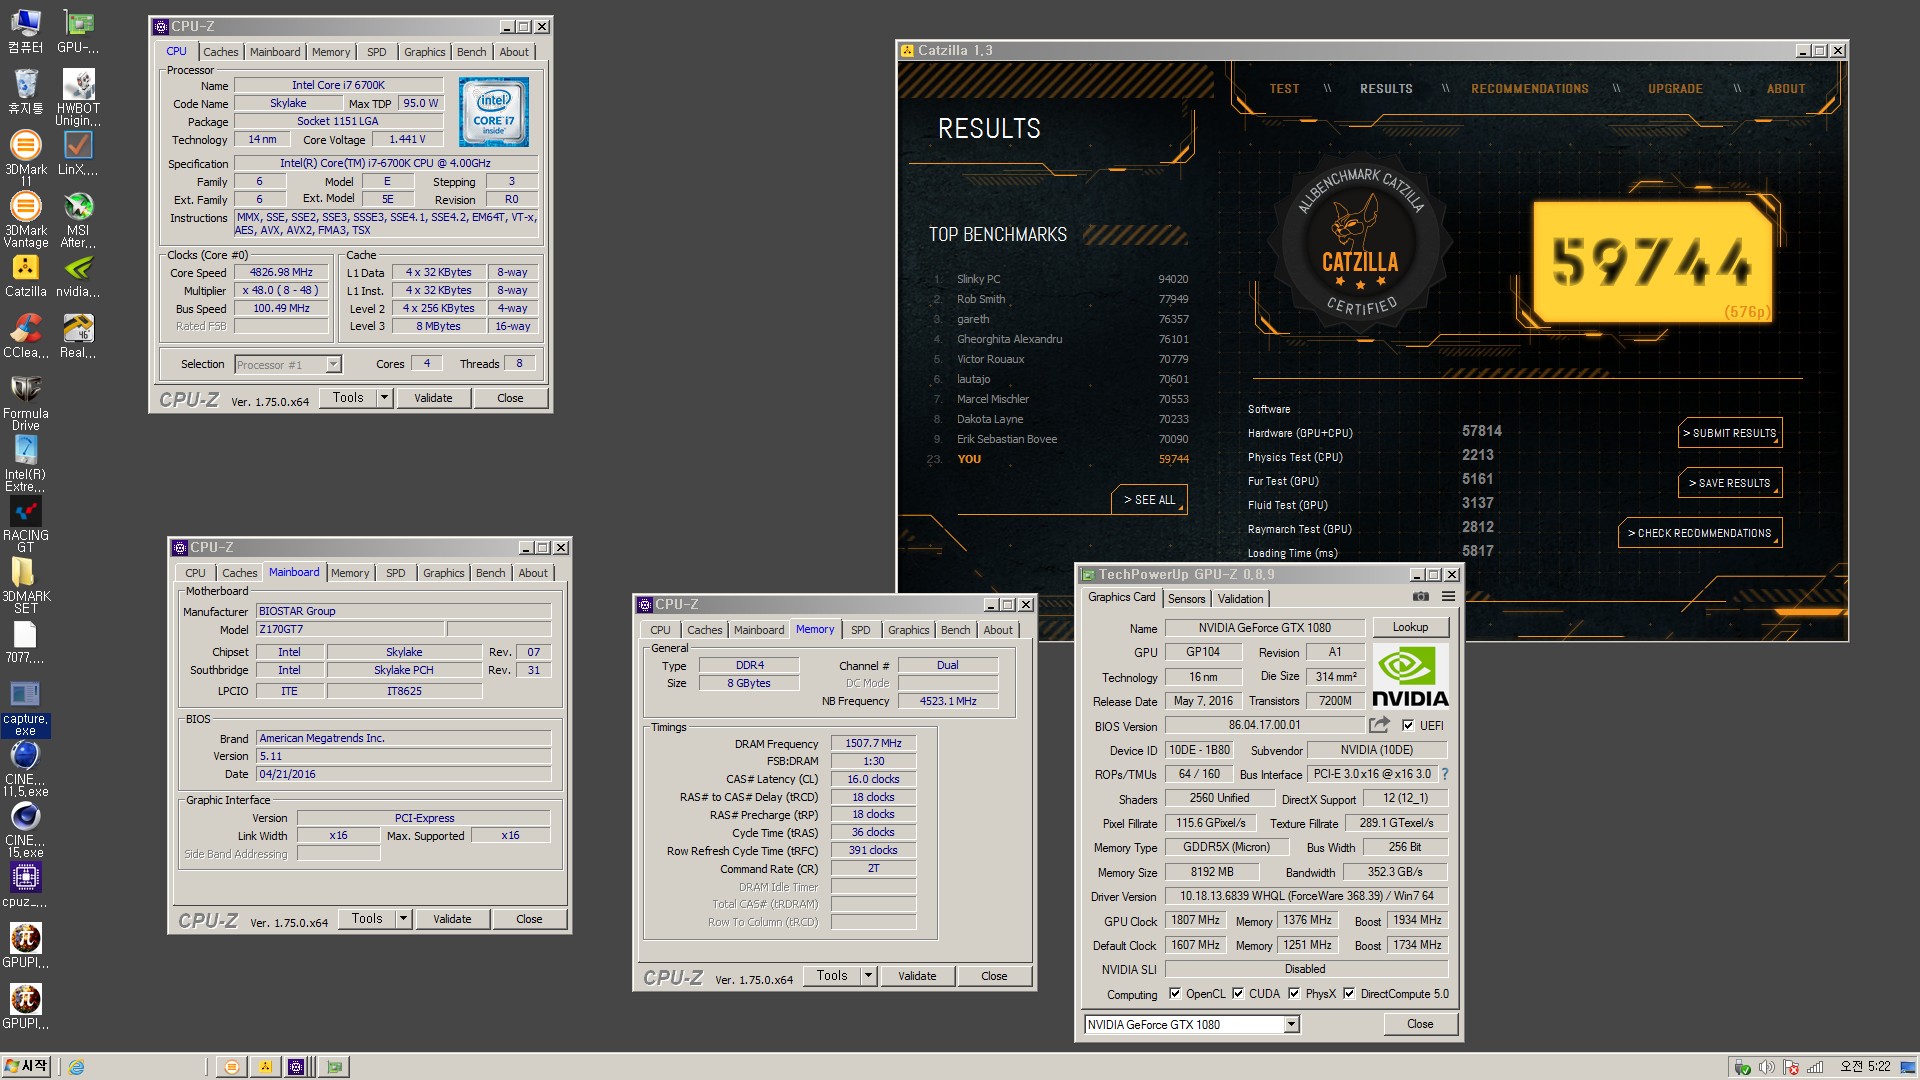The width and height of the screenshot is (1920, 1080).
Task: Open the Intel(R) Extreme desktop icon
Action: coord(26,464)
